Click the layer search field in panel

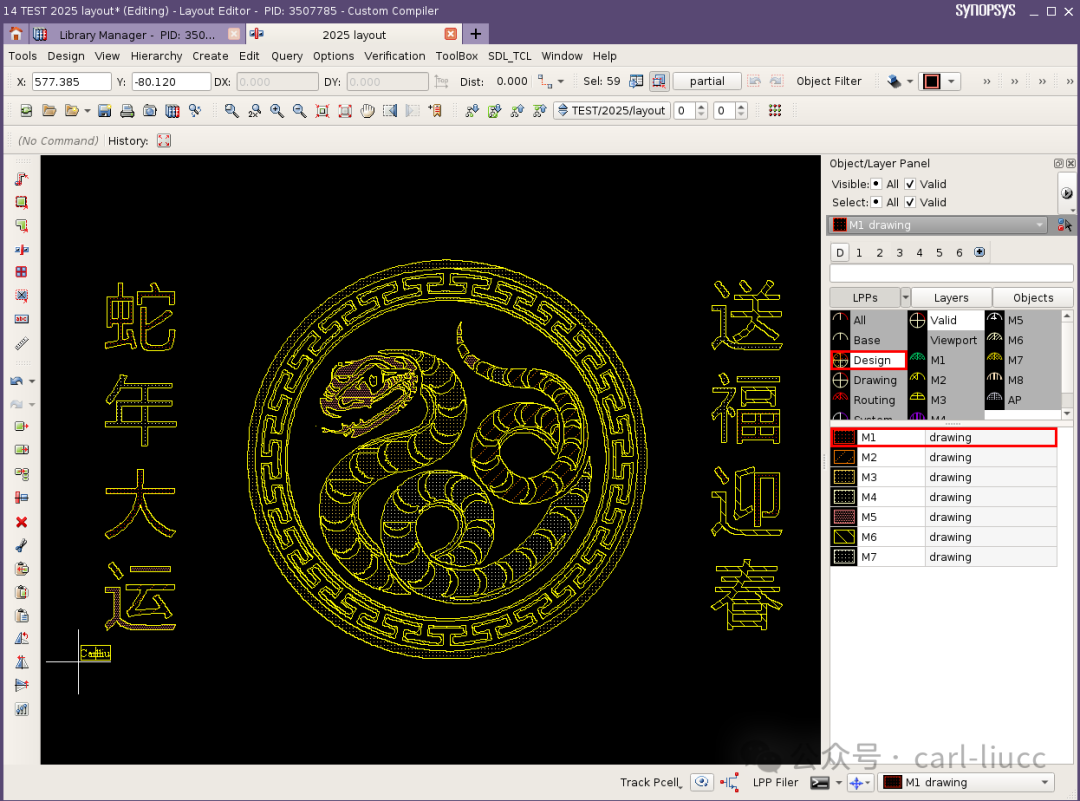951,273
